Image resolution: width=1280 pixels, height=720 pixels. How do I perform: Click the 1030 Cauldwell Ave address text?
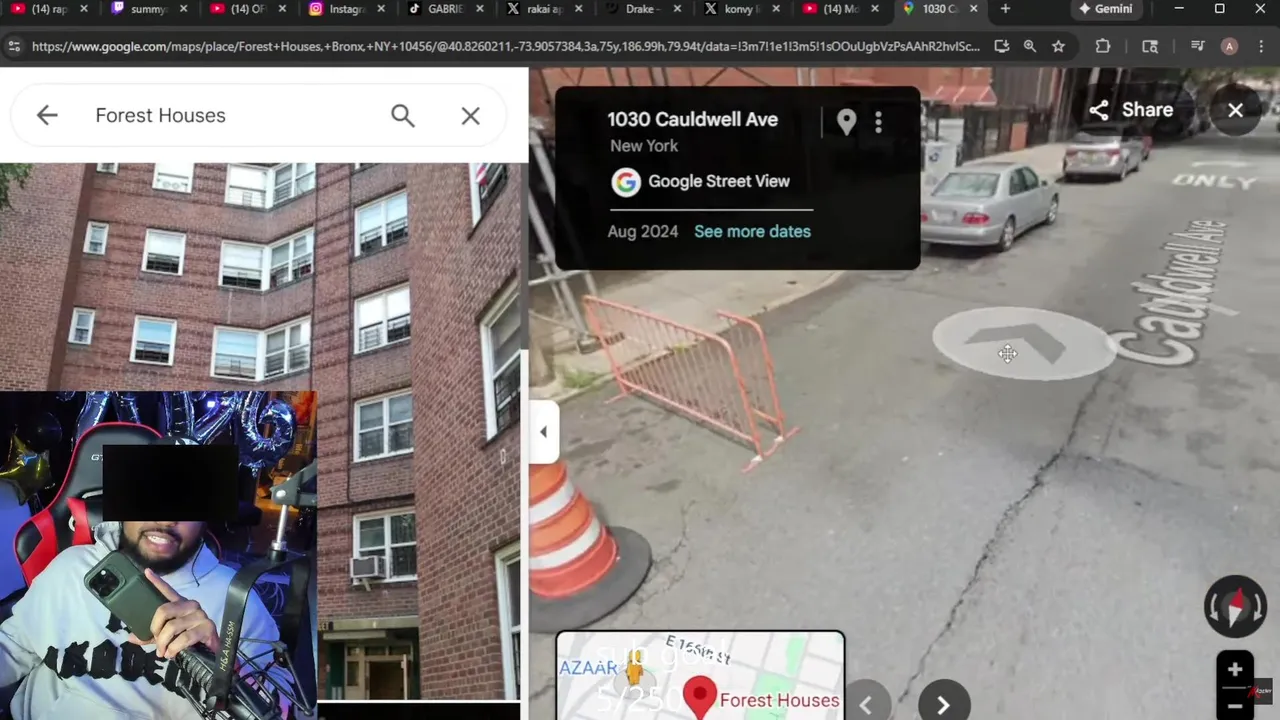[x=692, y=119]
